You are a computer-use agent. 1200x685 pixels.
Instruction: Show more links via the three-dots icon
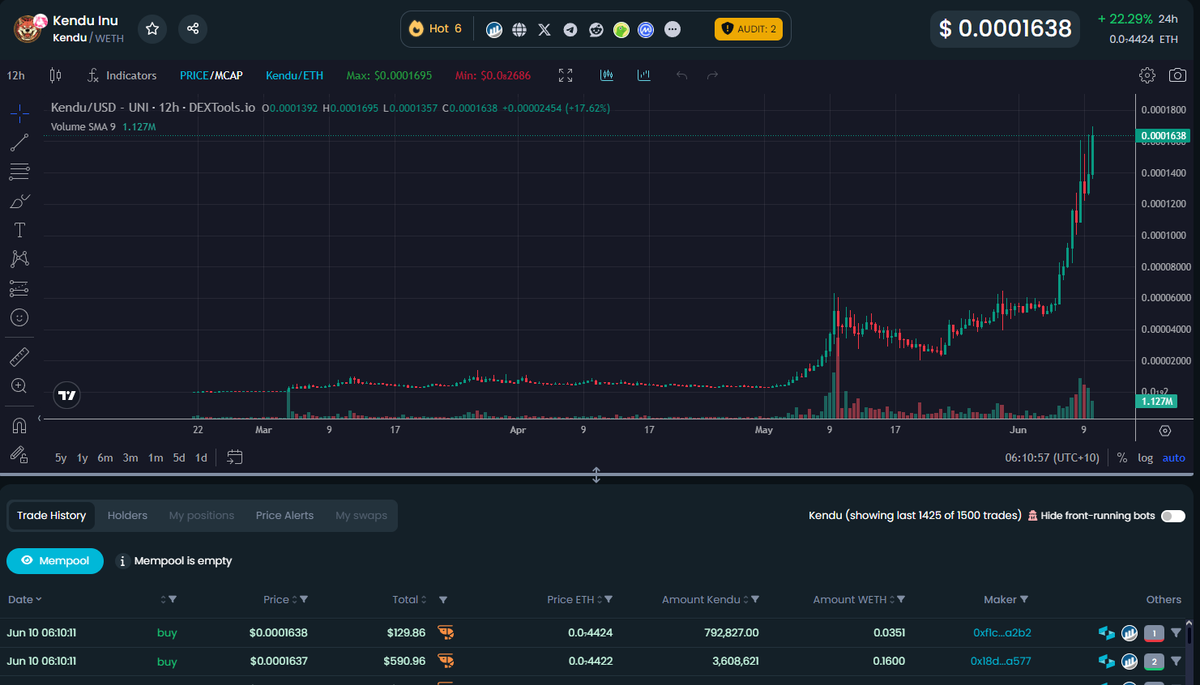click(x=673, y=30)
